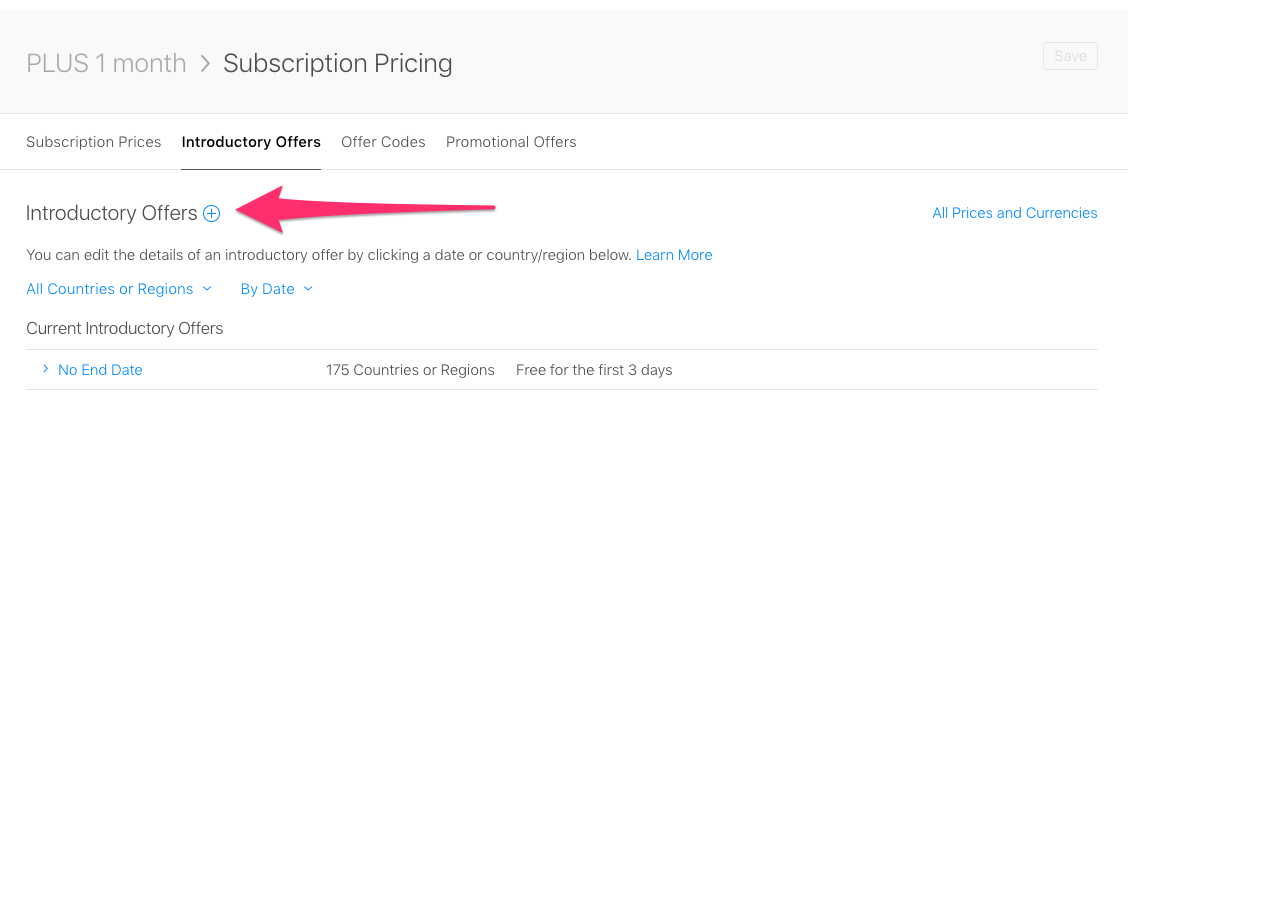The height and width of the screenshot is (900, 1265).
Task: Select the Introductory Offers tab
Action: 251,141
